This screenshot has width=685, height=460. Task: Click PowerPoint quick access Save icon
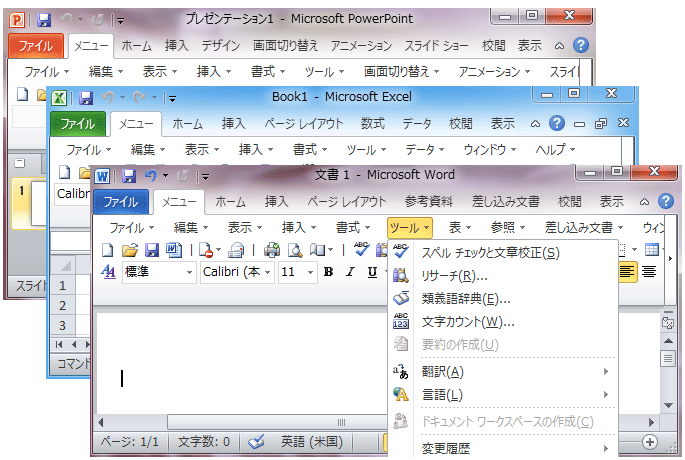(44, 20)
